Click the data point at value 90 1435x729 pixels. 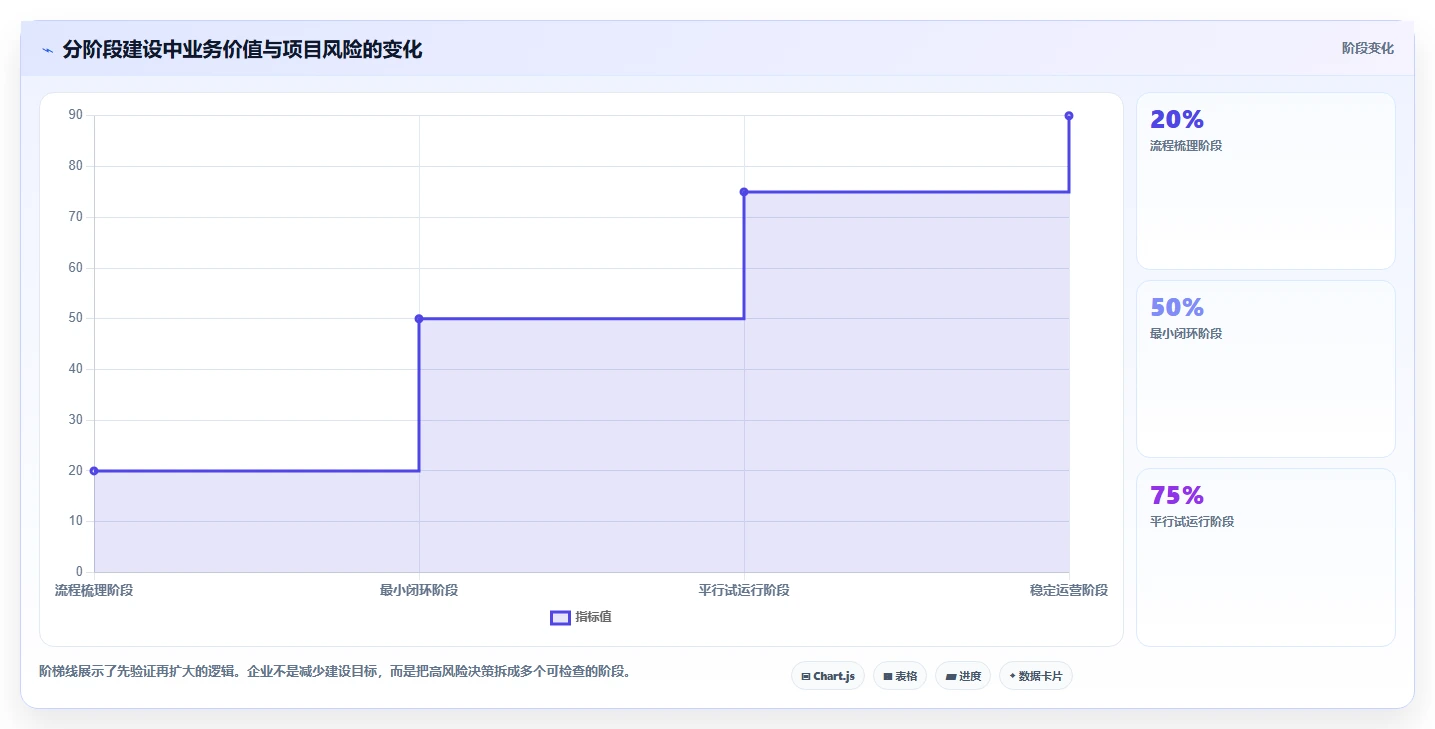(1069, 116)
